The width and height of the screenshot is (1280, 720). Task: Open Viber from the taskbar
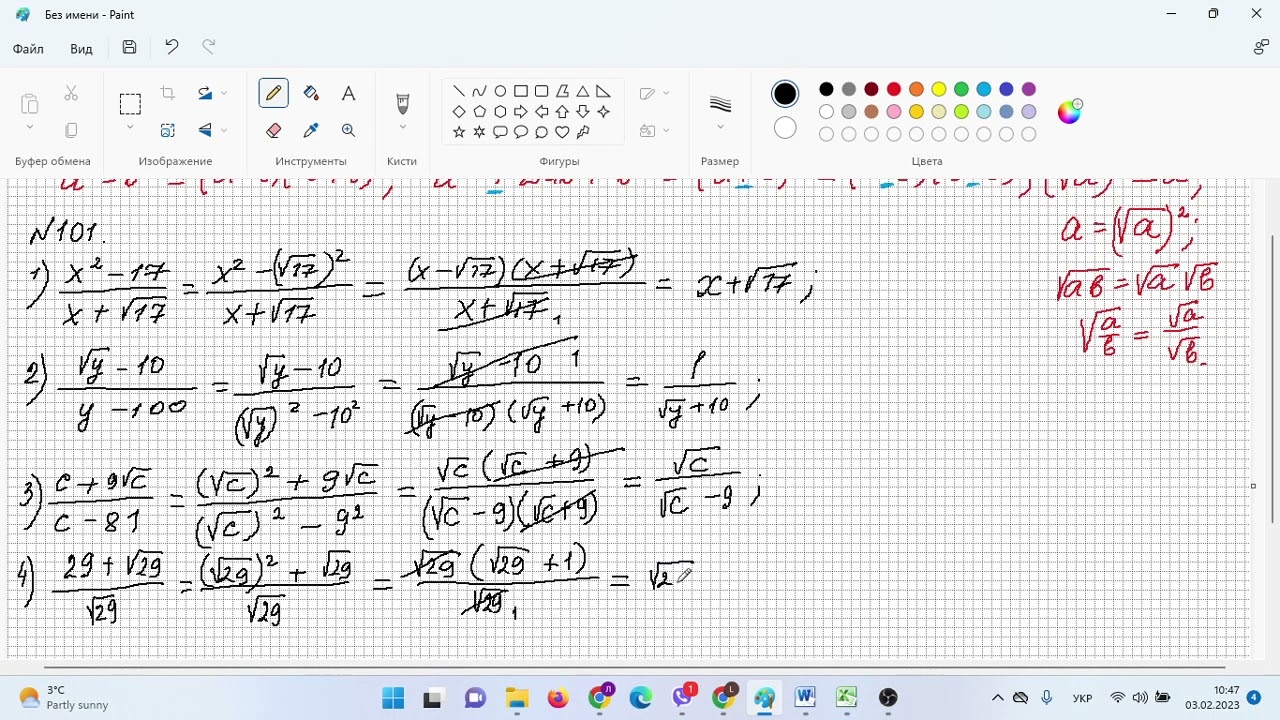tap(682, 697)
